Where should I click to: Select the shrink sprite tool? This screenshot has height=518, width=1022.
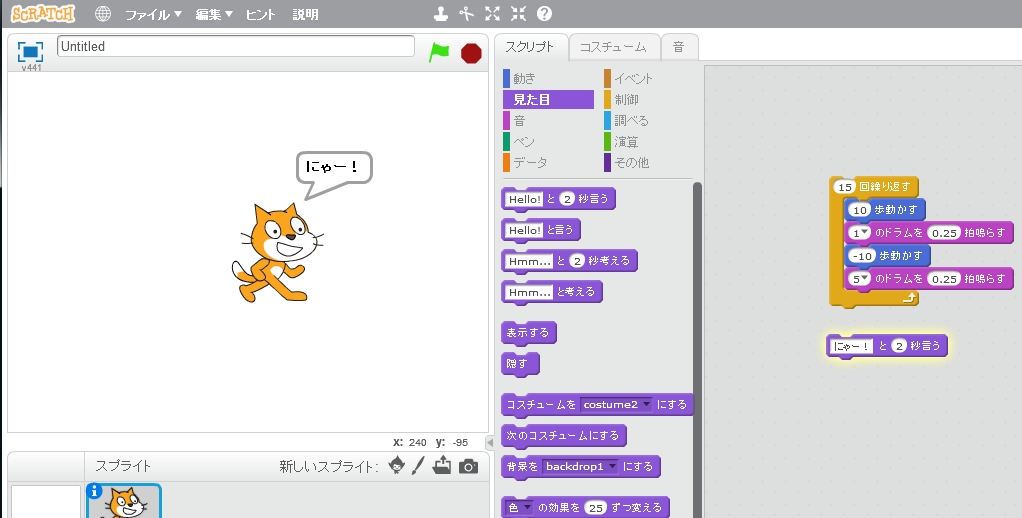click(518, 14)
